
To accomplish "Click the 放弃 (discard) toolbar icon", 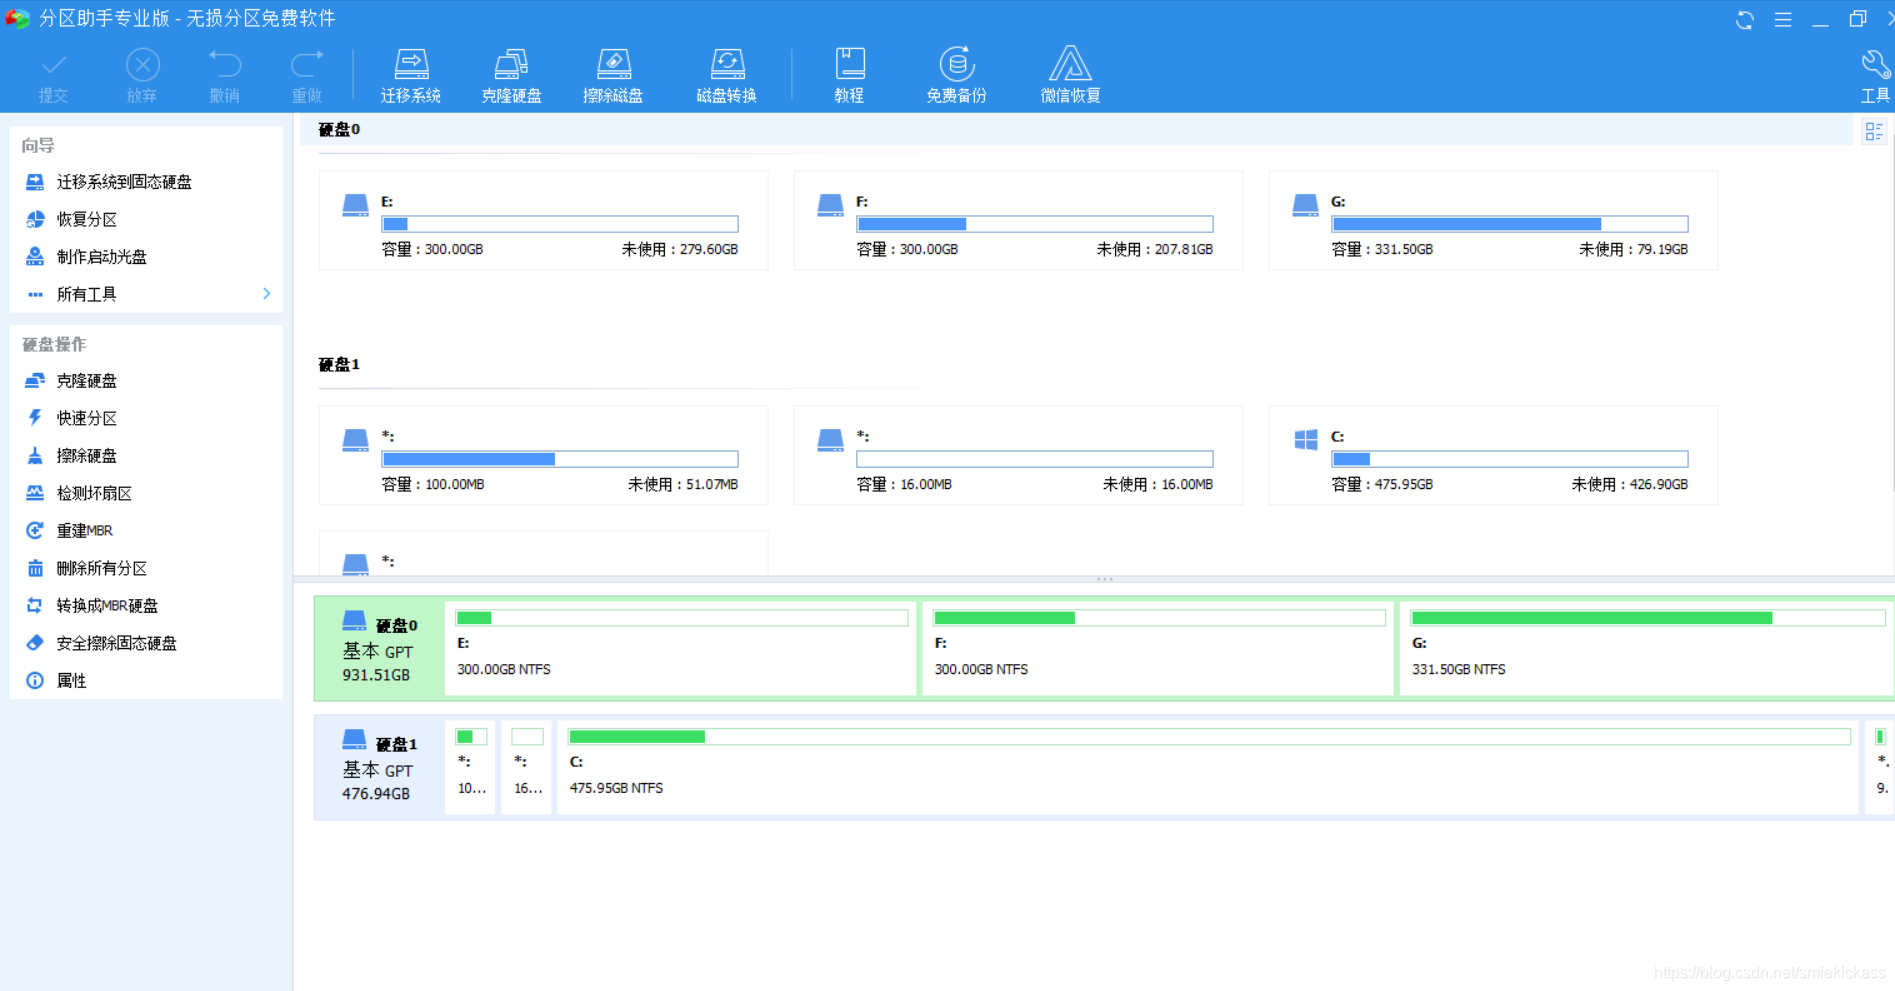I will click(142, 76).
